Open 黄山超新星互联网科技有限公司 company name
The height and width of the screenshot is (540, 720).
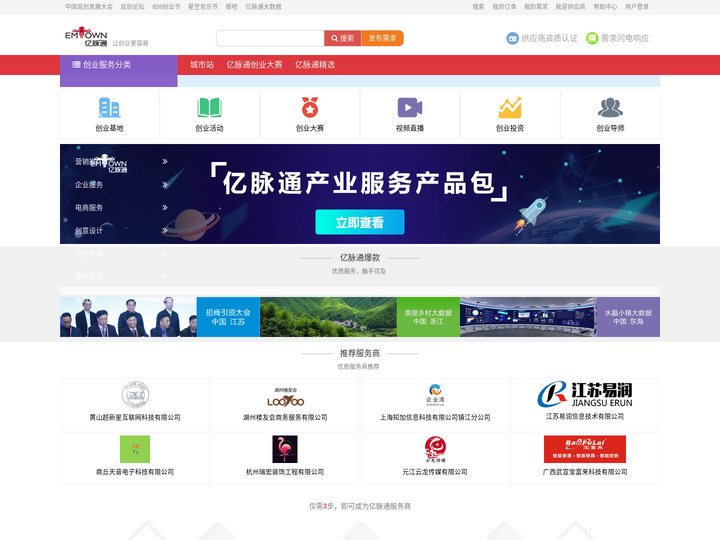click(135, 417)
